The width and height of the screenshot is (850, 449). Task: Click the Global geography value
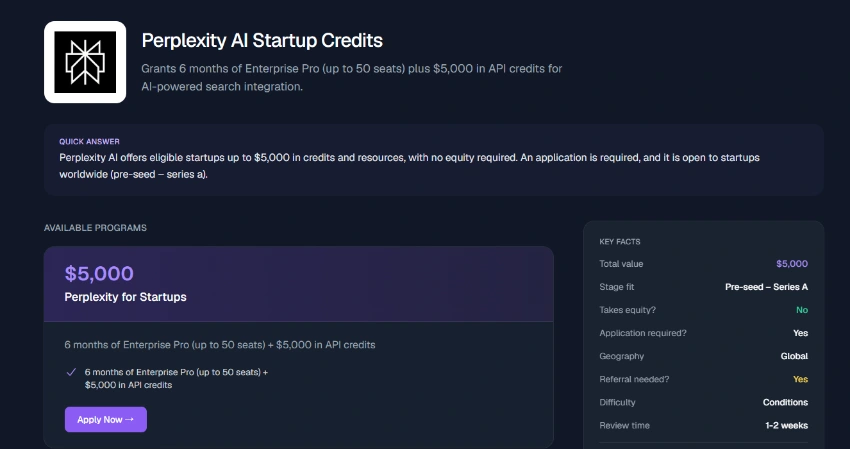point(794,356)
